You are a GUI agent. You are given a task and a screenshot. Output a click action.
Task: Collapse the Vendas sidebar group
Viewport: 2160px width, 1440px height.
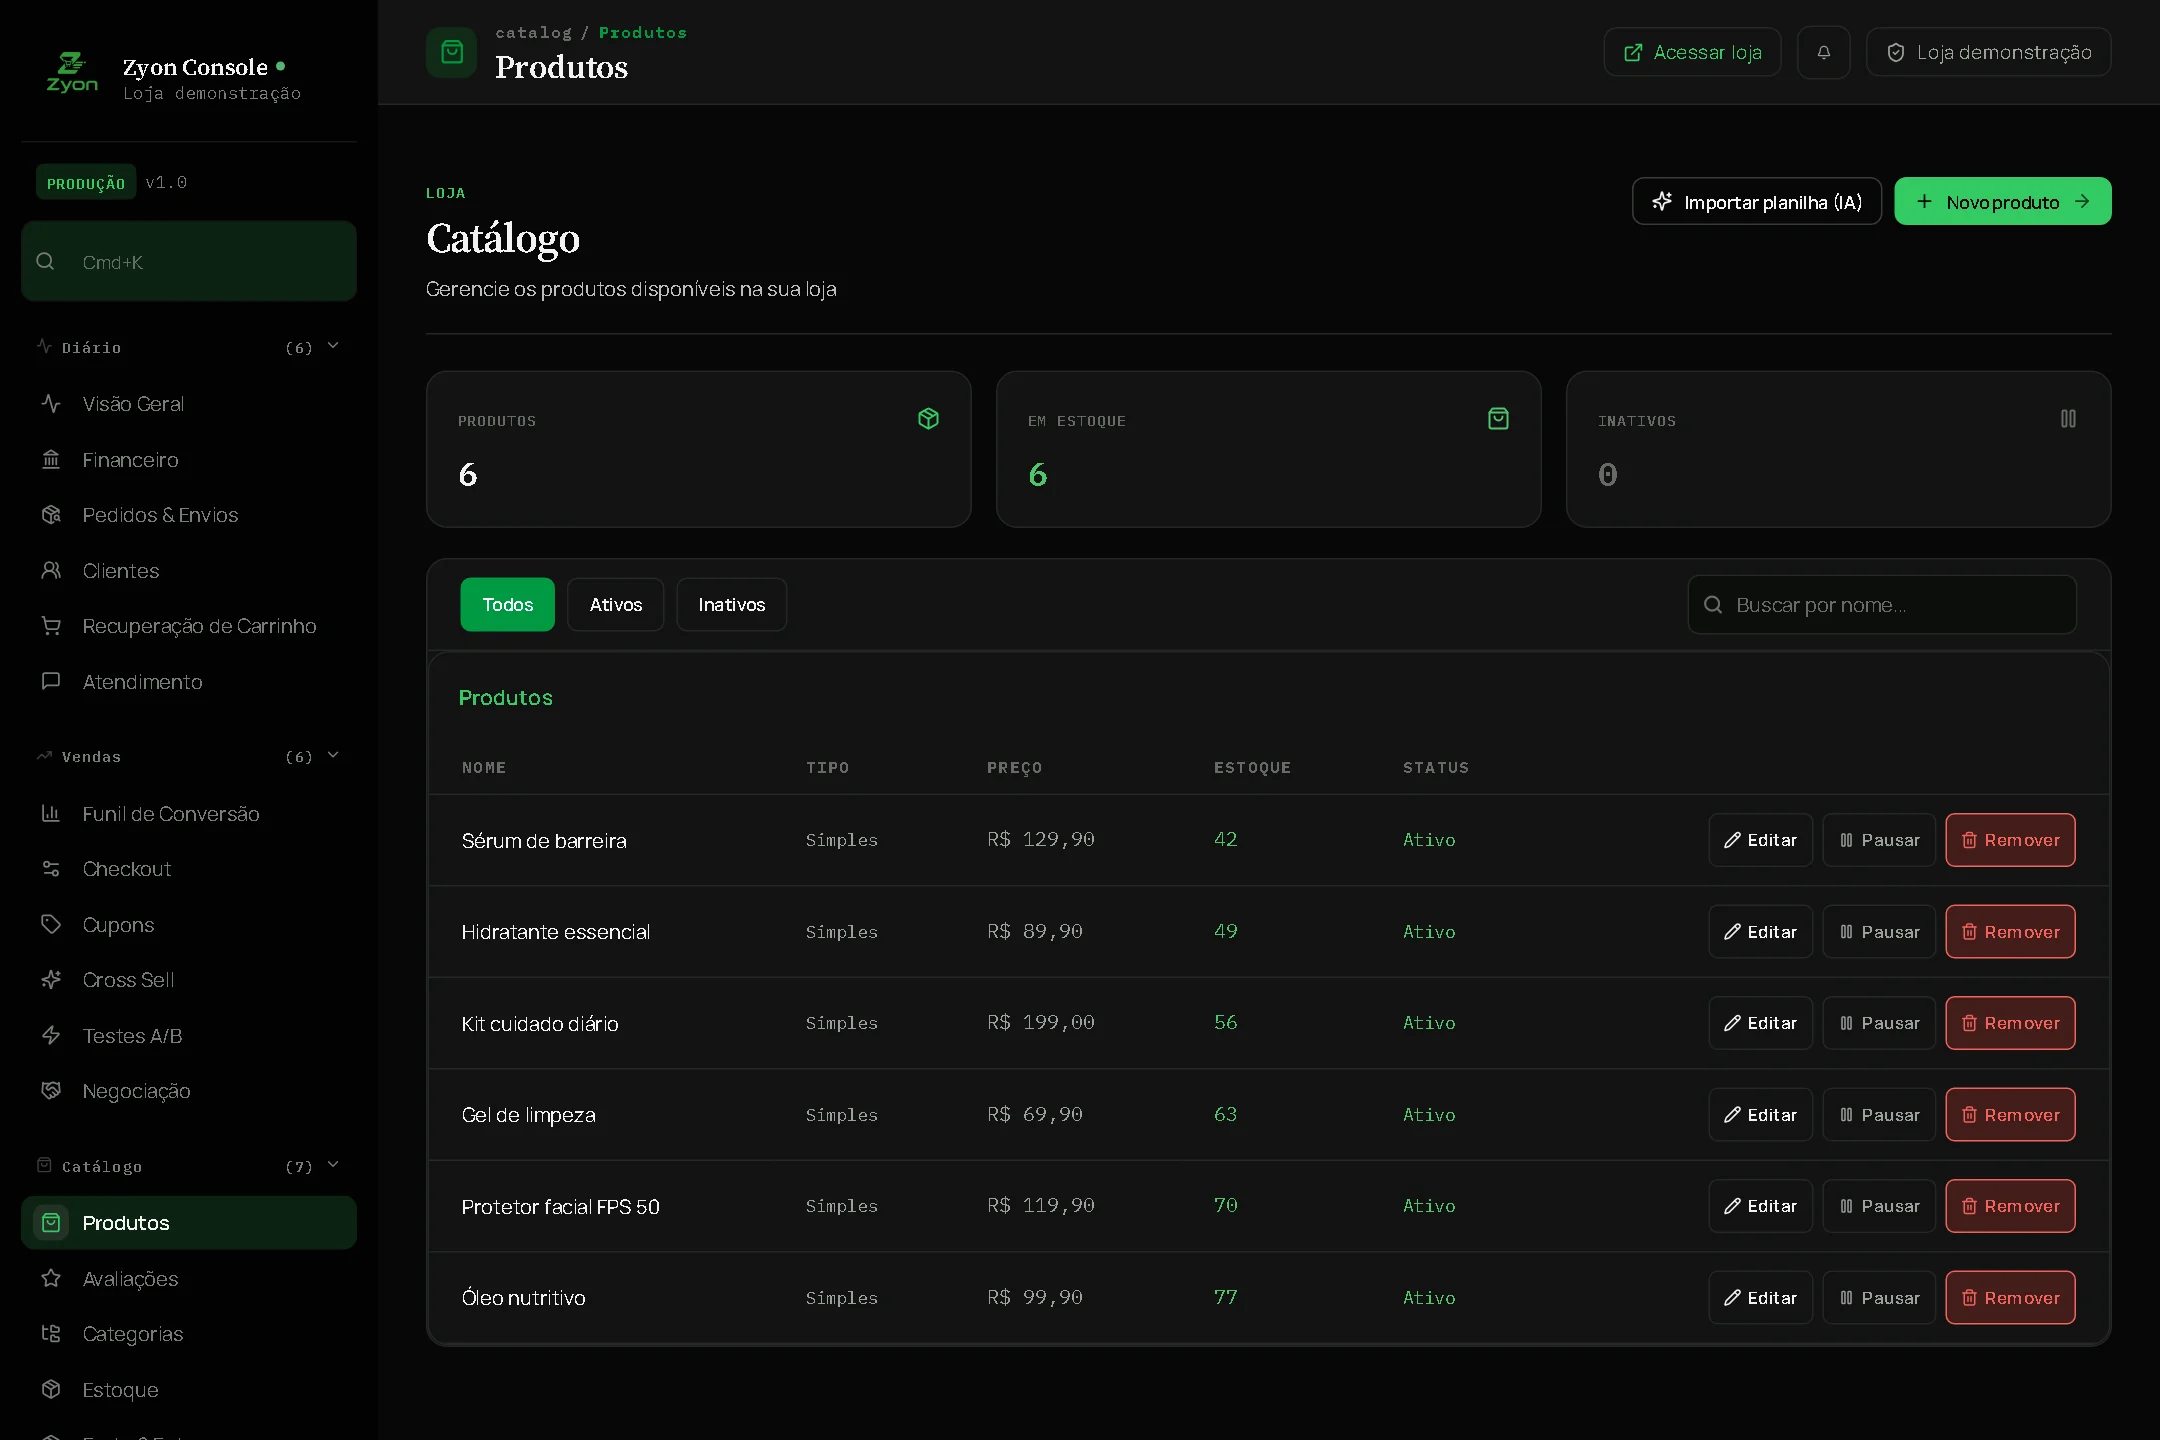pos(189,756)
